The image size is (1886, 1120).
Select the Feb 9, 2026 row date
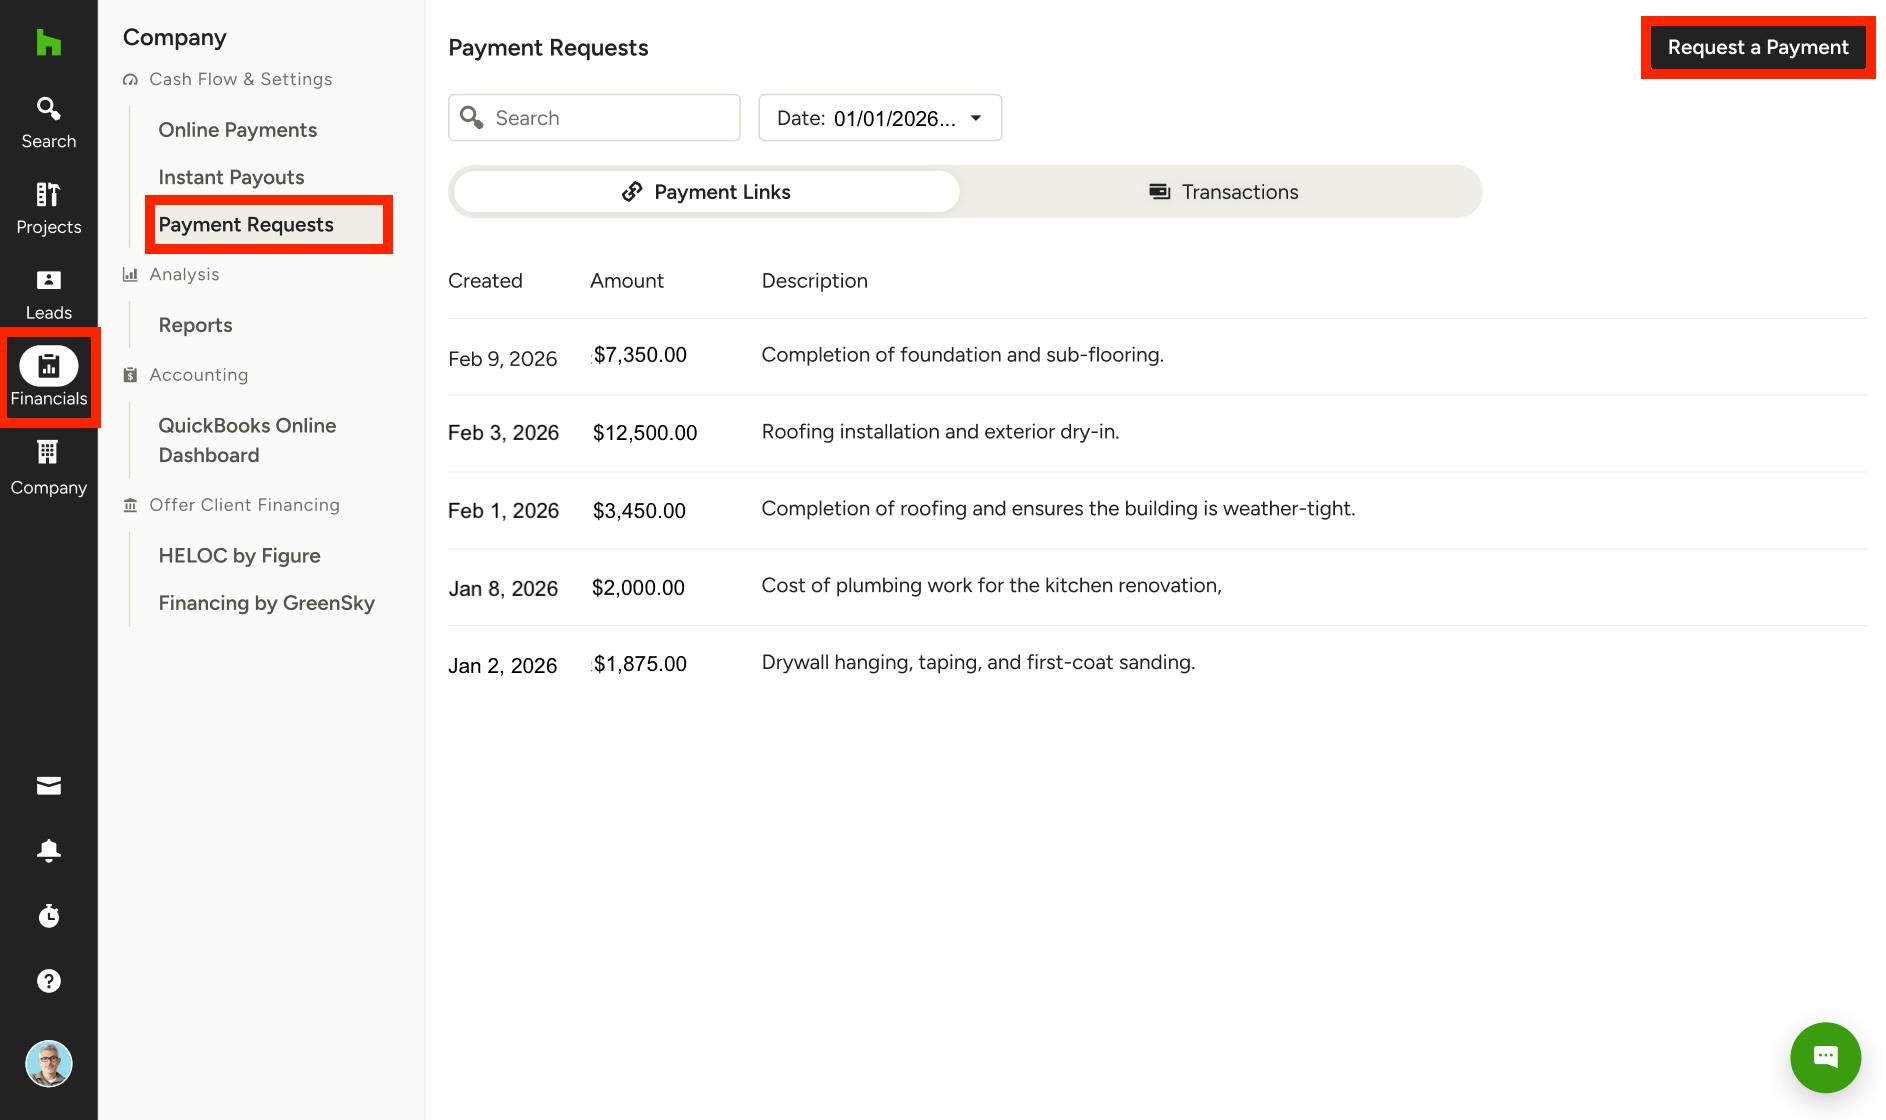[x=502, y=358]
